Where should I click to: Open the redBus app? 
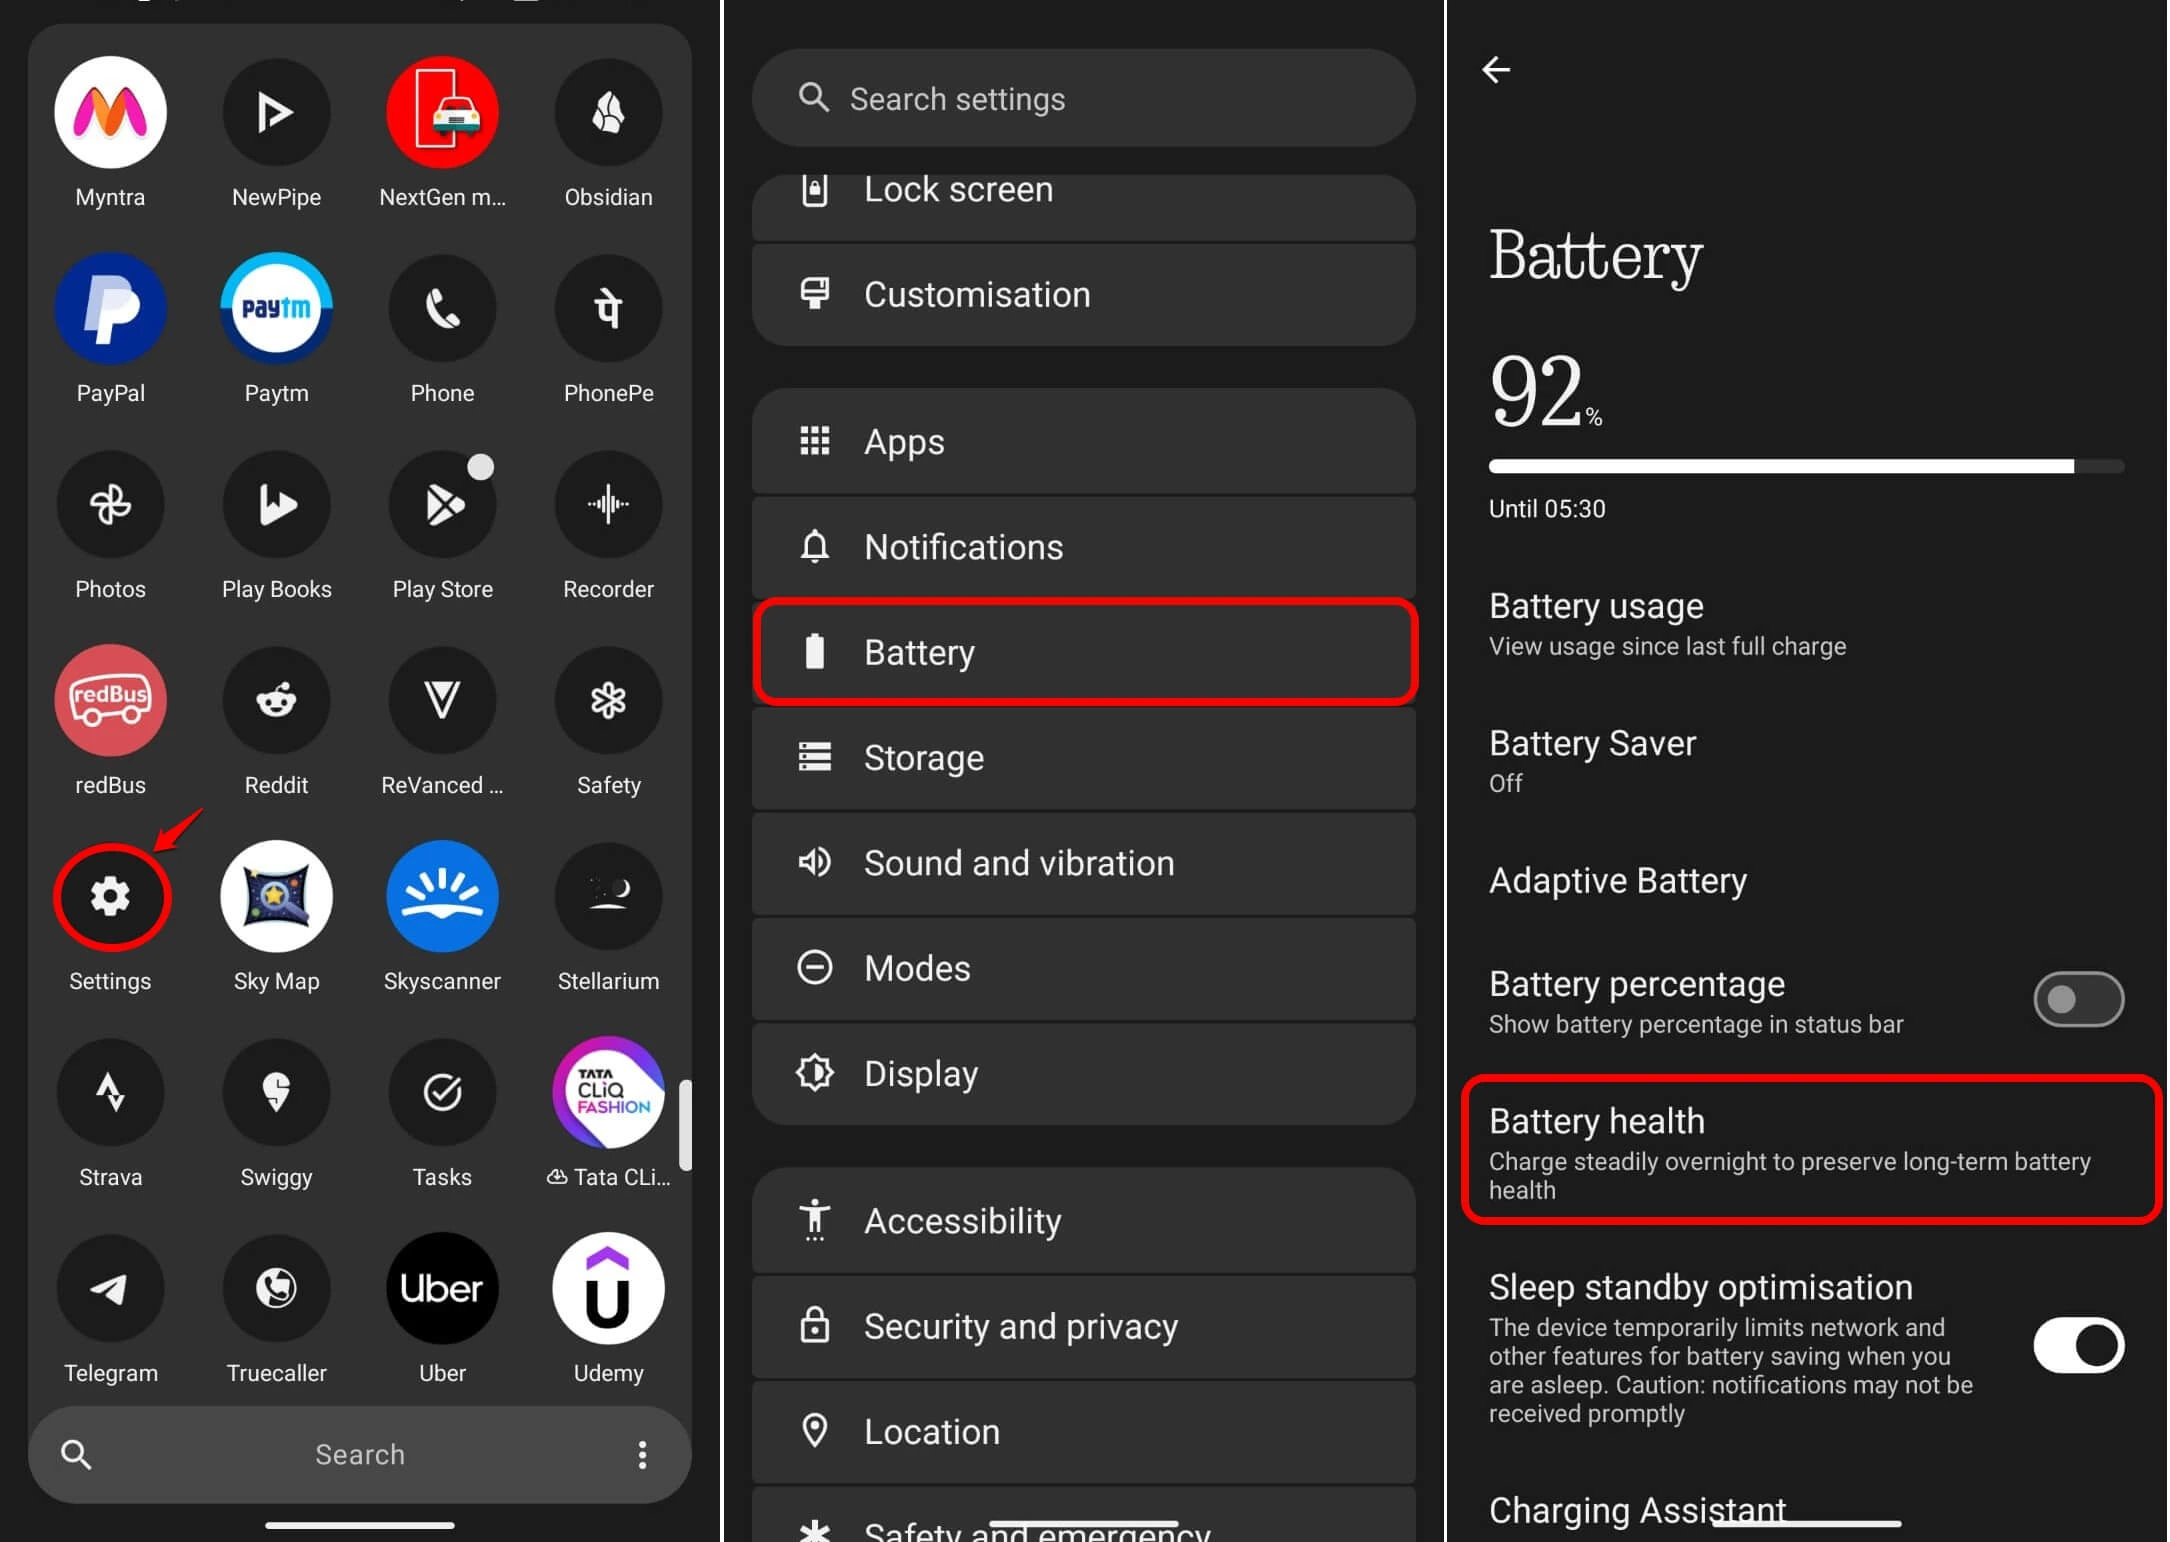110,701
